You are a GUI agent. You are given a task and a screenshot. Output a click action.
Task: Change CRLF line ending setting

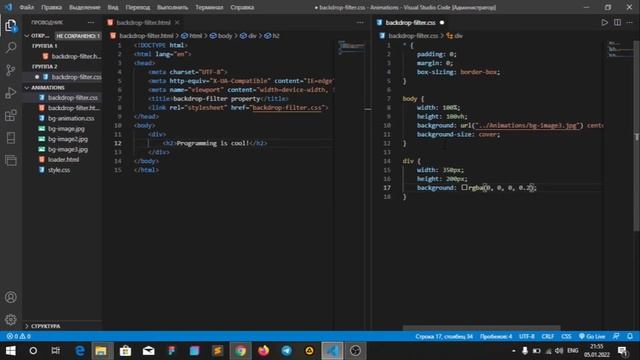tap(547, 336)
